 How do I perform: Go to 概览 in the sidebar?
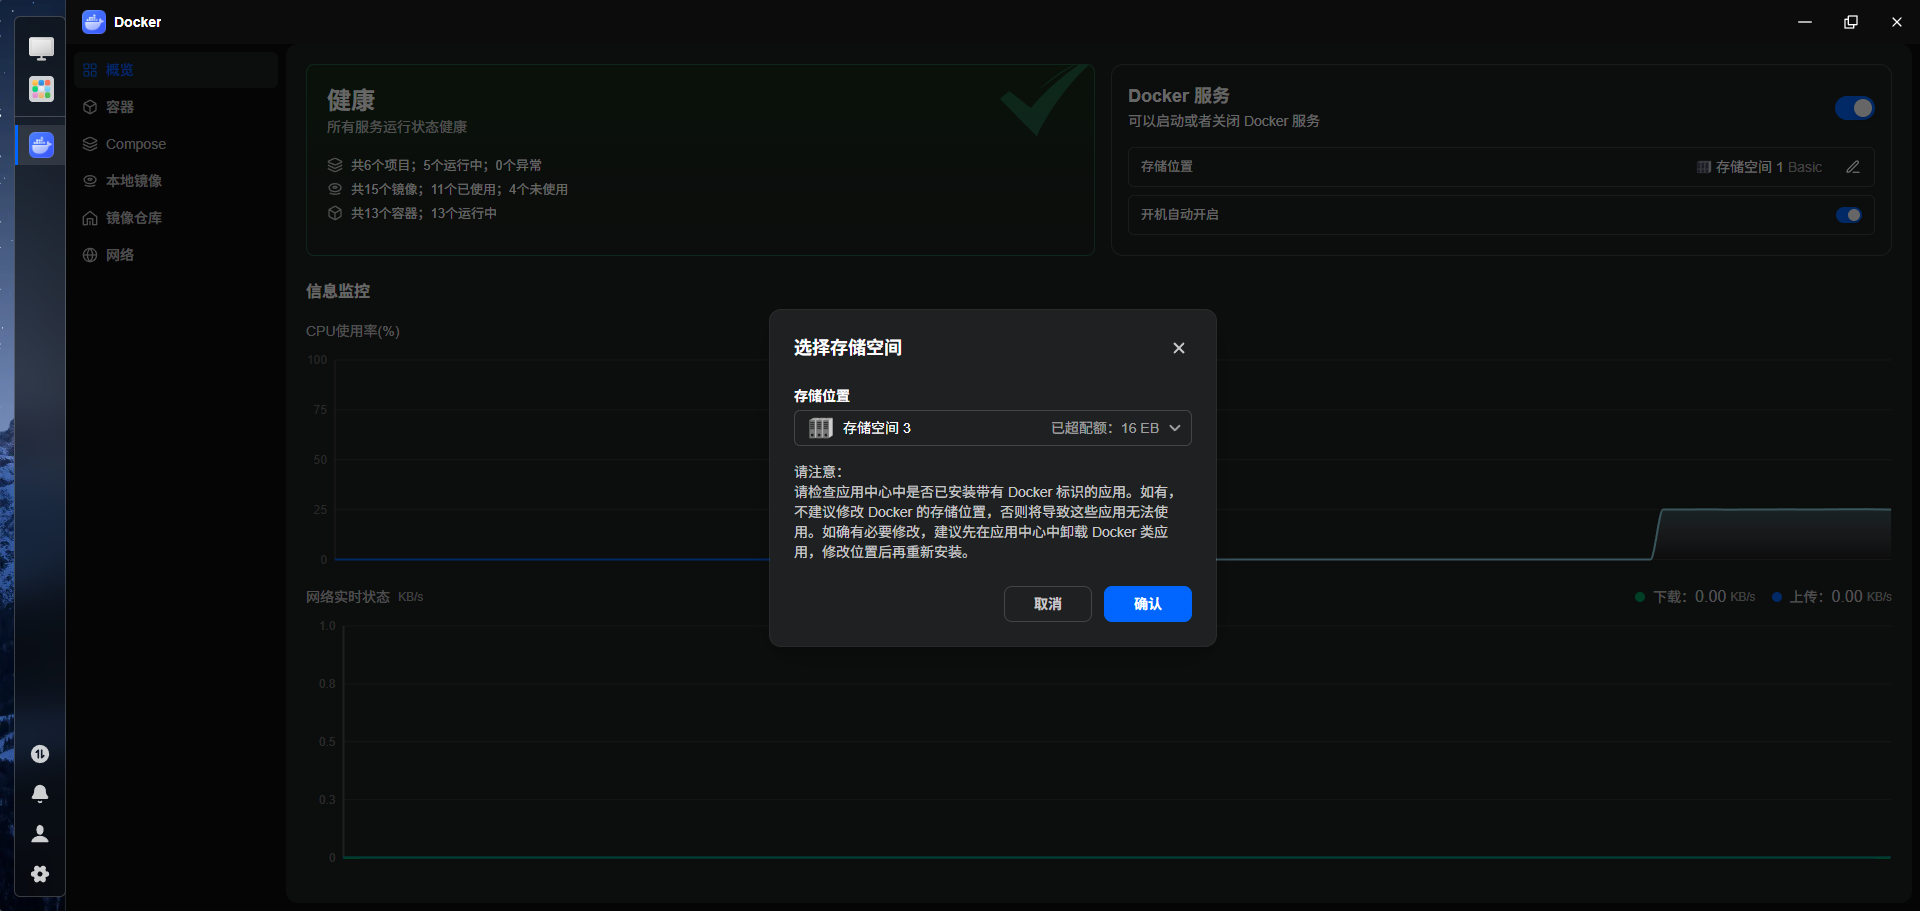tap(176, 70)
